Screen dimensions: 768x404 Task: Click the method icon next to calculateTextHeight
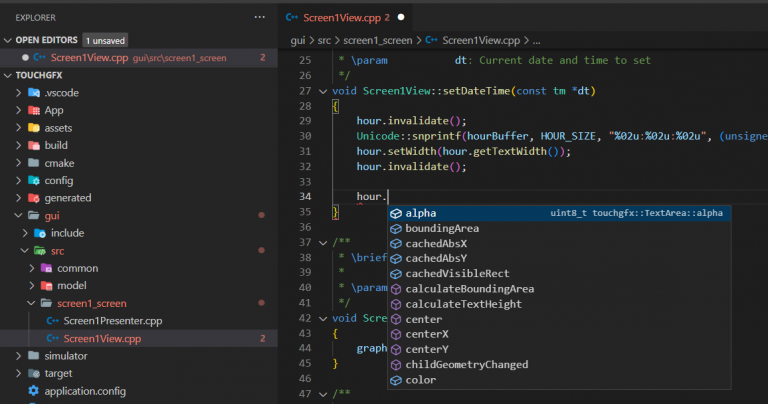pos(396,304)
